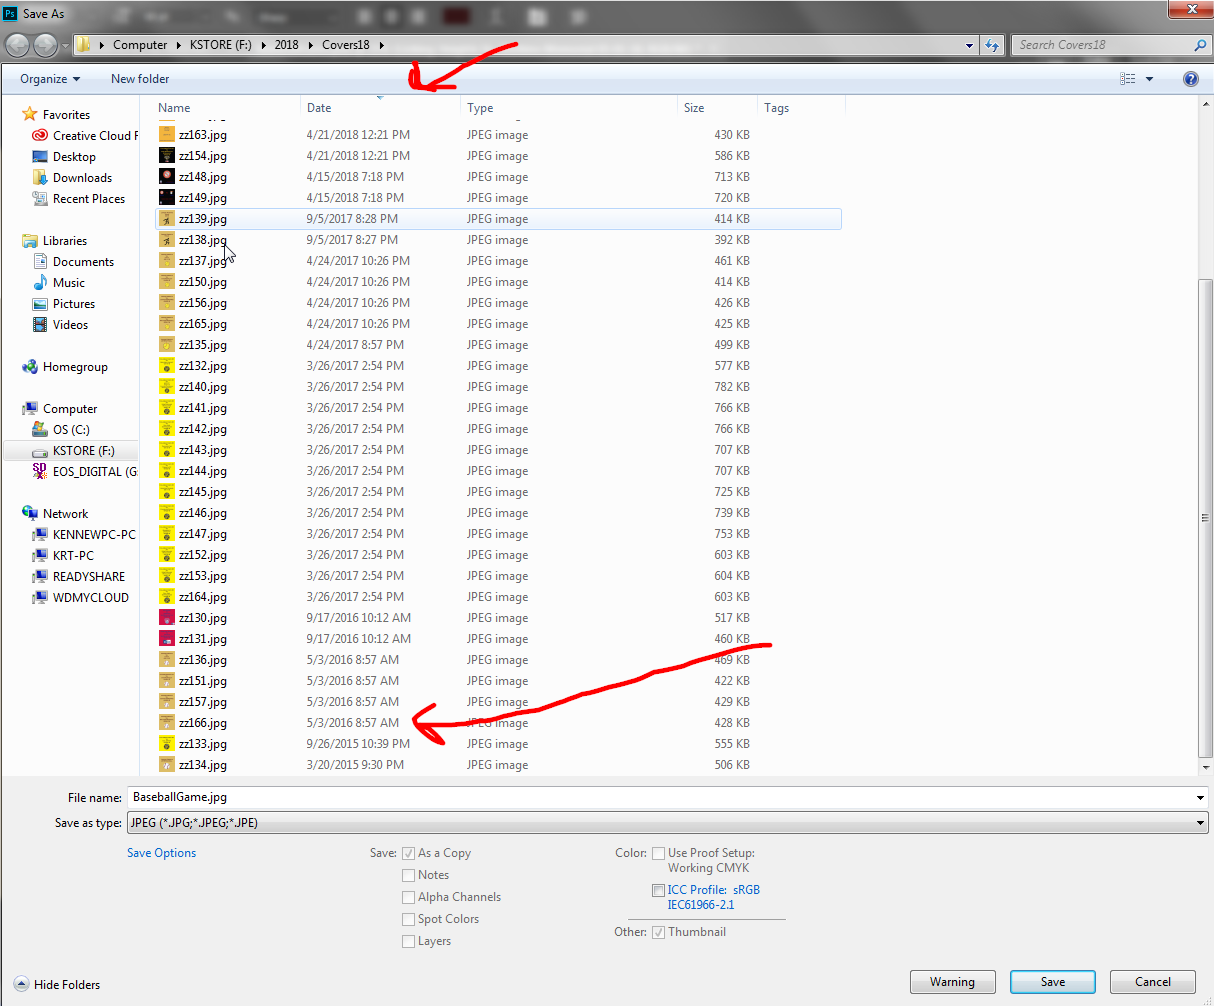Open the Creative Cloud Files favorite
Viewport: 1214px width, 1006px height.
click(91, 135)
